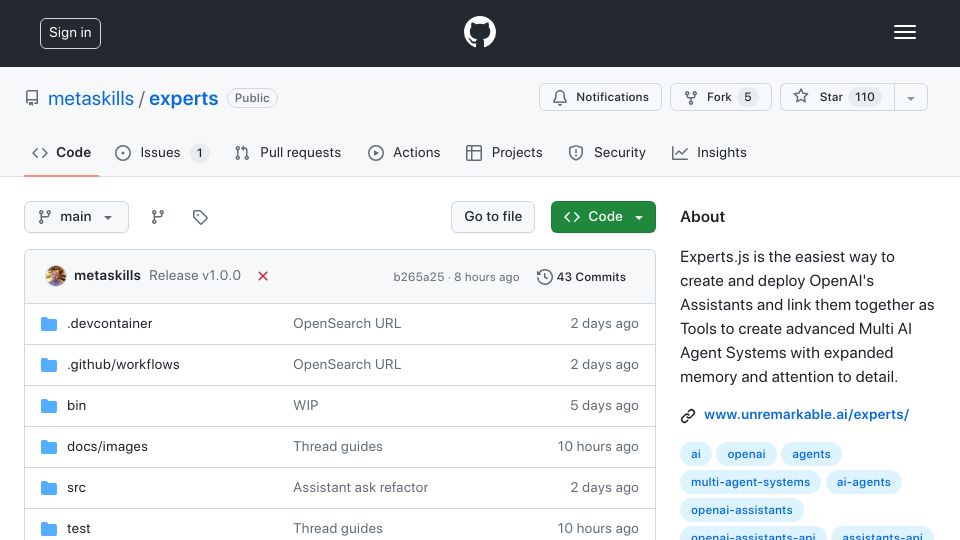Click the red failed status X icon
This screenshot has width=960, height=540.
pos(263,276)
